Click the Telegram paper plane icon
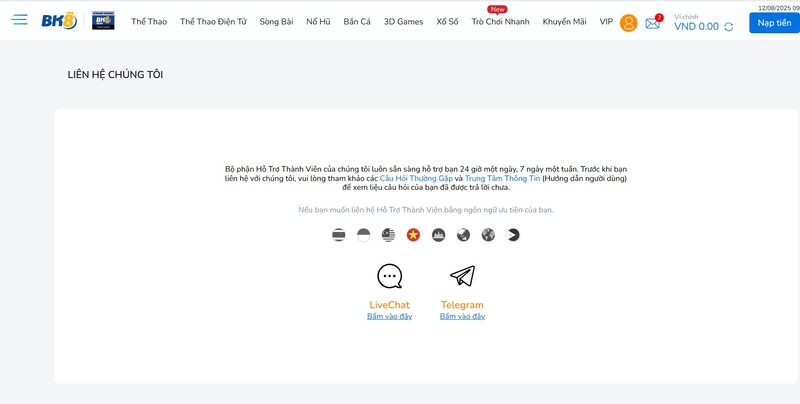 point(462,276)
